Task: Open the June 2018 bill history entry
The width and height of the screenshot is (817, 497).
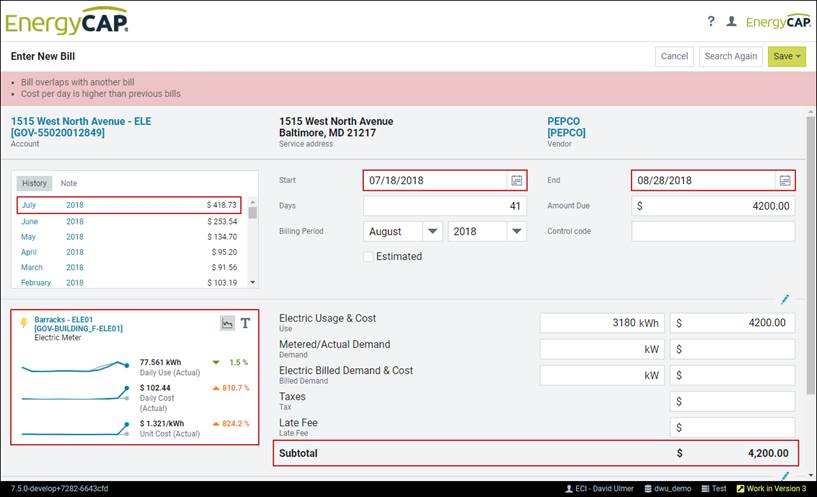Action: pyautogui.click(x=30, y=221)
